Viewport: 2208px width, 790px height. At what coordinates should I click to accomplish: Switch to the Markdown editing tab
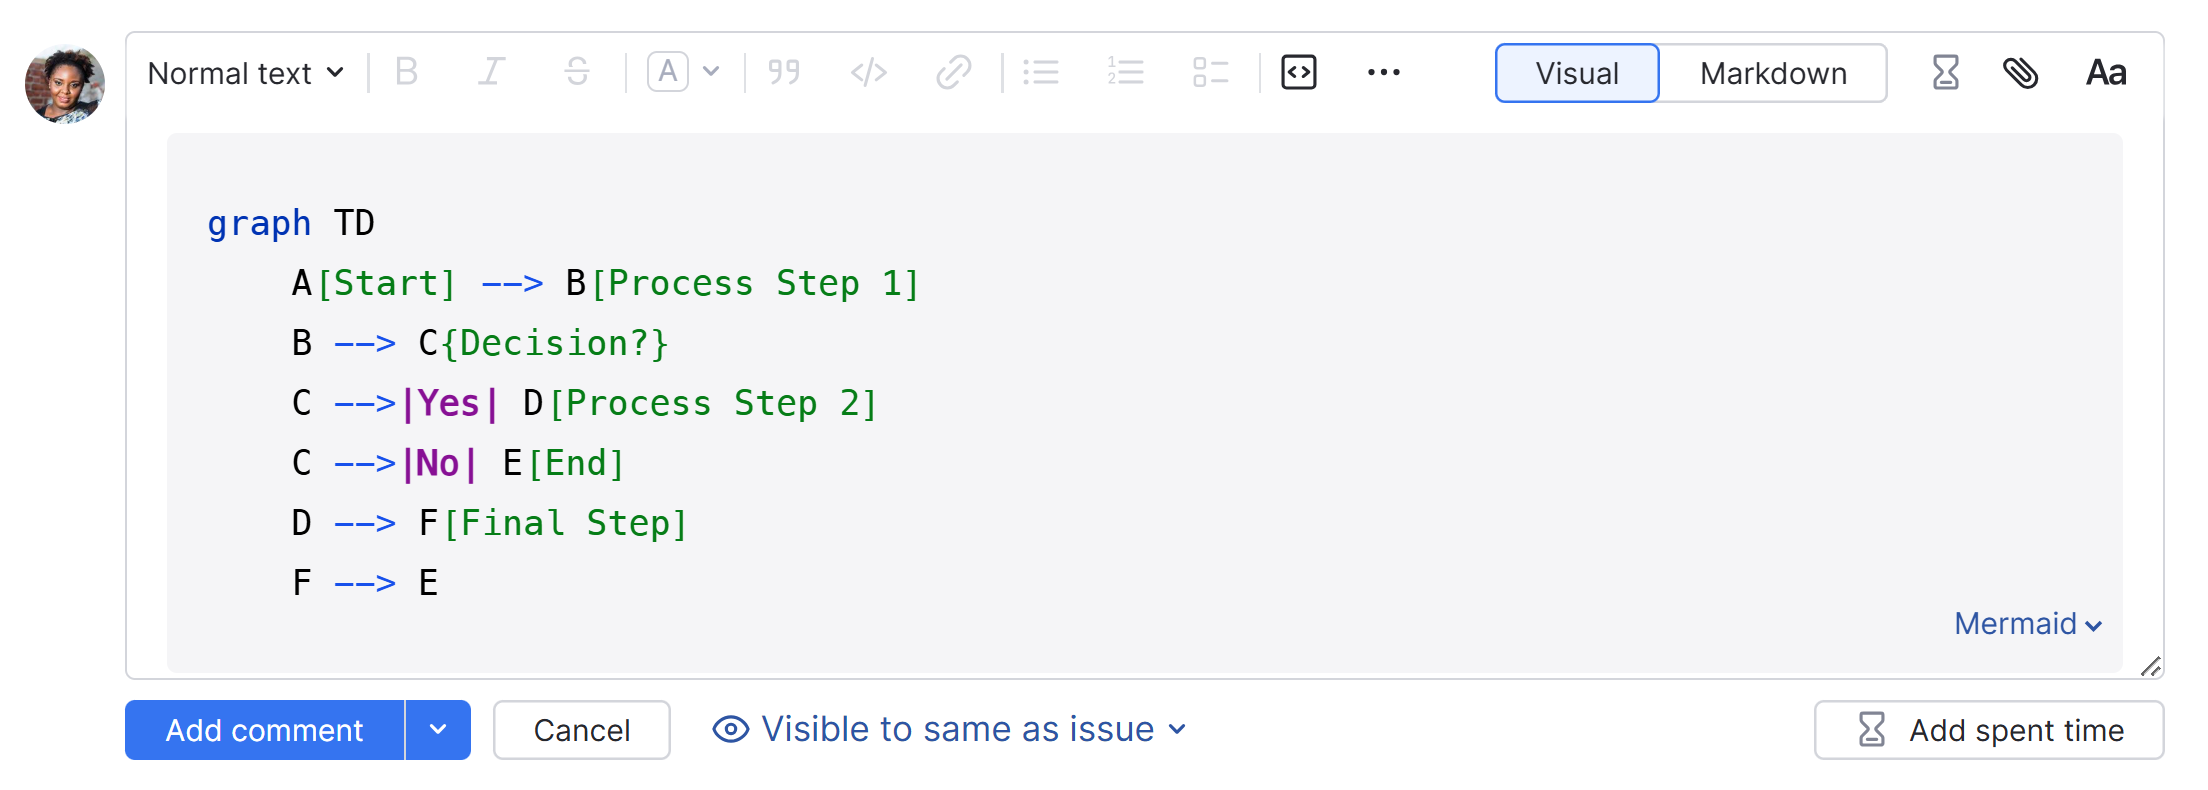coord(1772,73)
